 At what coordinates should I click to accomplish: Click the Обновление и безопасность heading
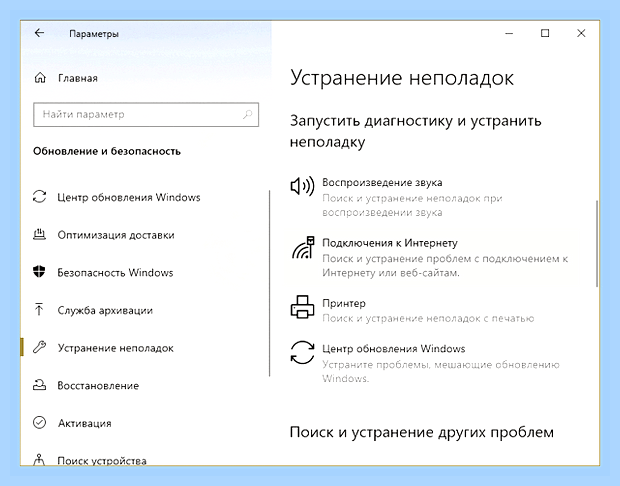pyautogui.click(x=107, y=151)
